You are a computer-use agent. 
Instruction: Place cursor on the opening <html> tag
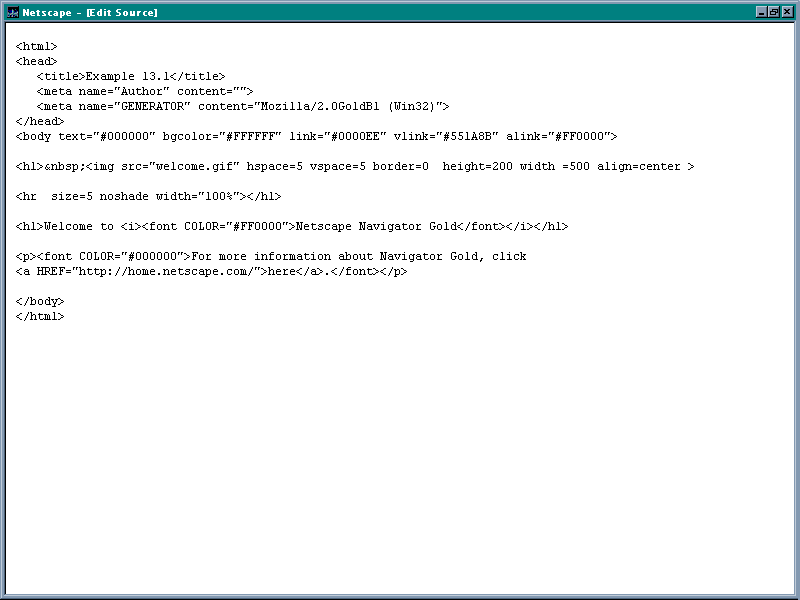click(x=36, y=46)
